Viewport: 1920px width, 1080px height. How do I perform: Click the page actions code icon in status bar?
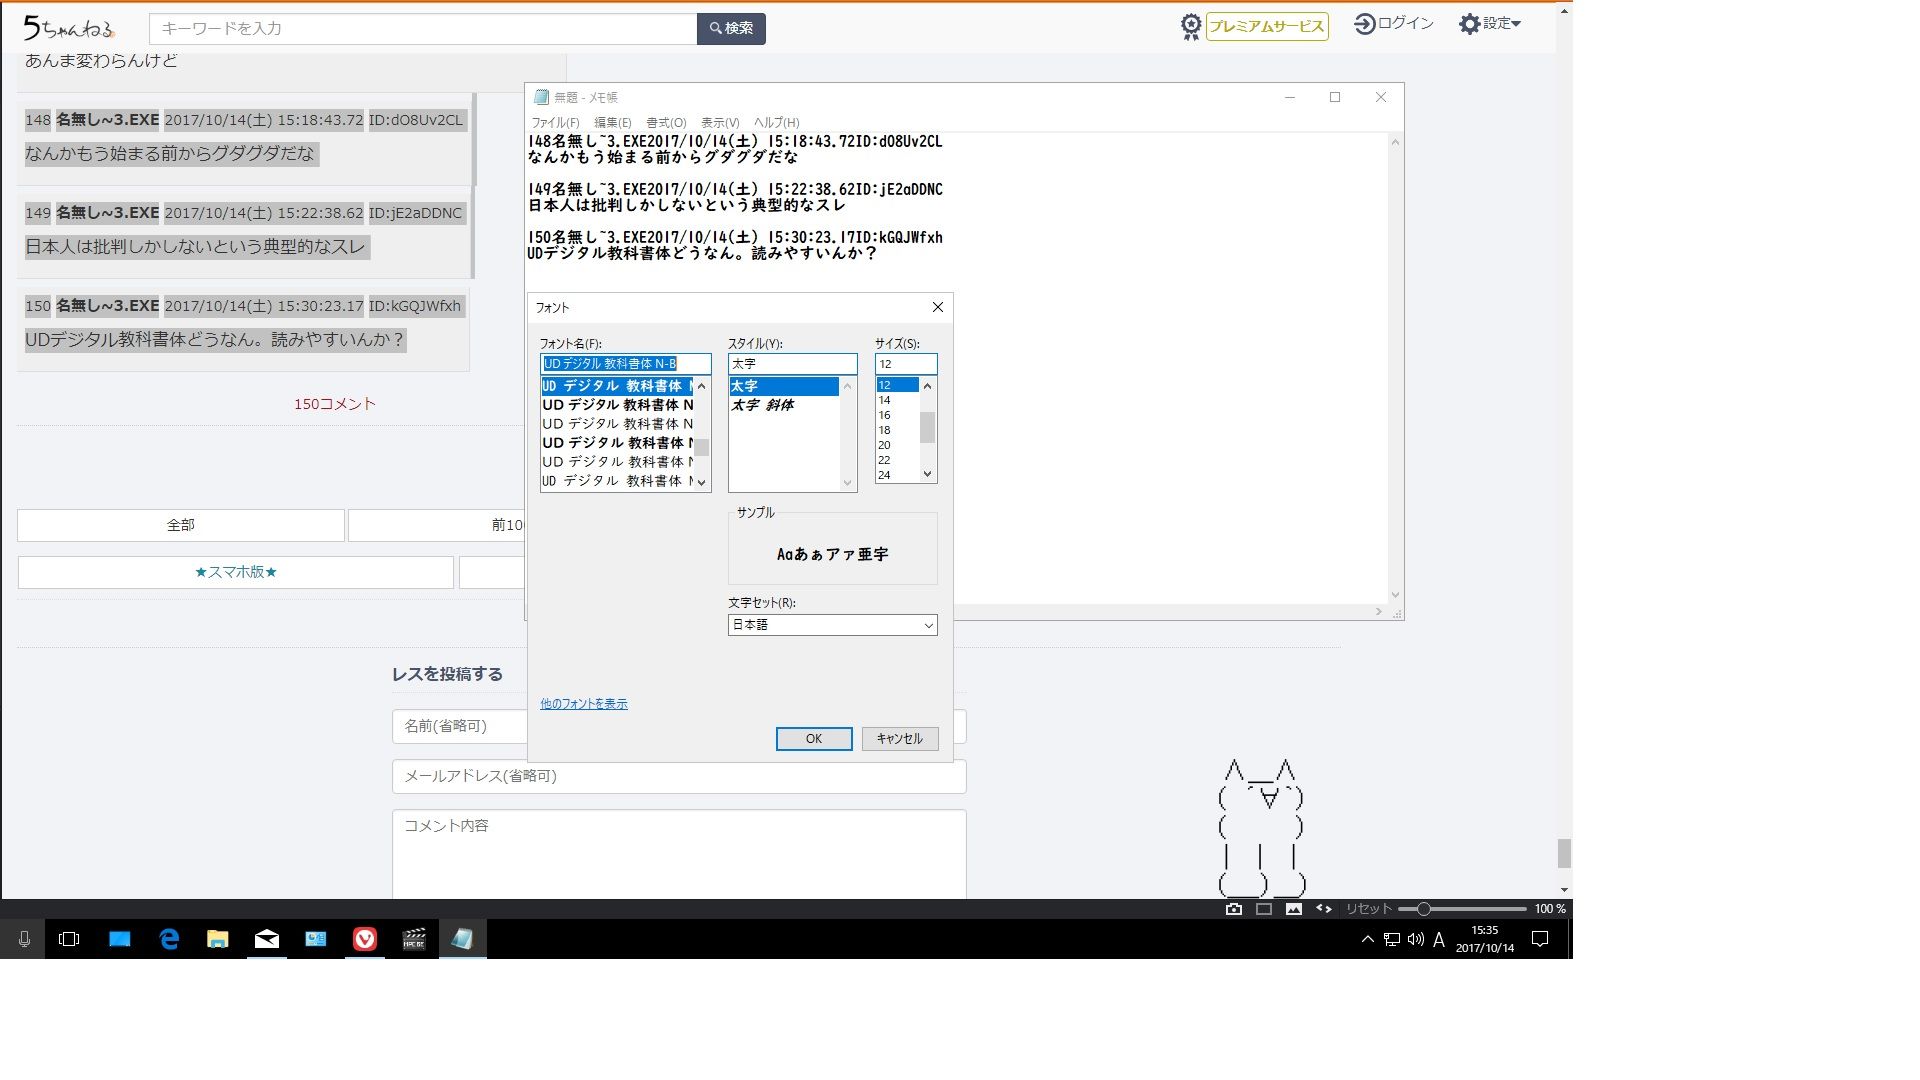point(1324,909)
